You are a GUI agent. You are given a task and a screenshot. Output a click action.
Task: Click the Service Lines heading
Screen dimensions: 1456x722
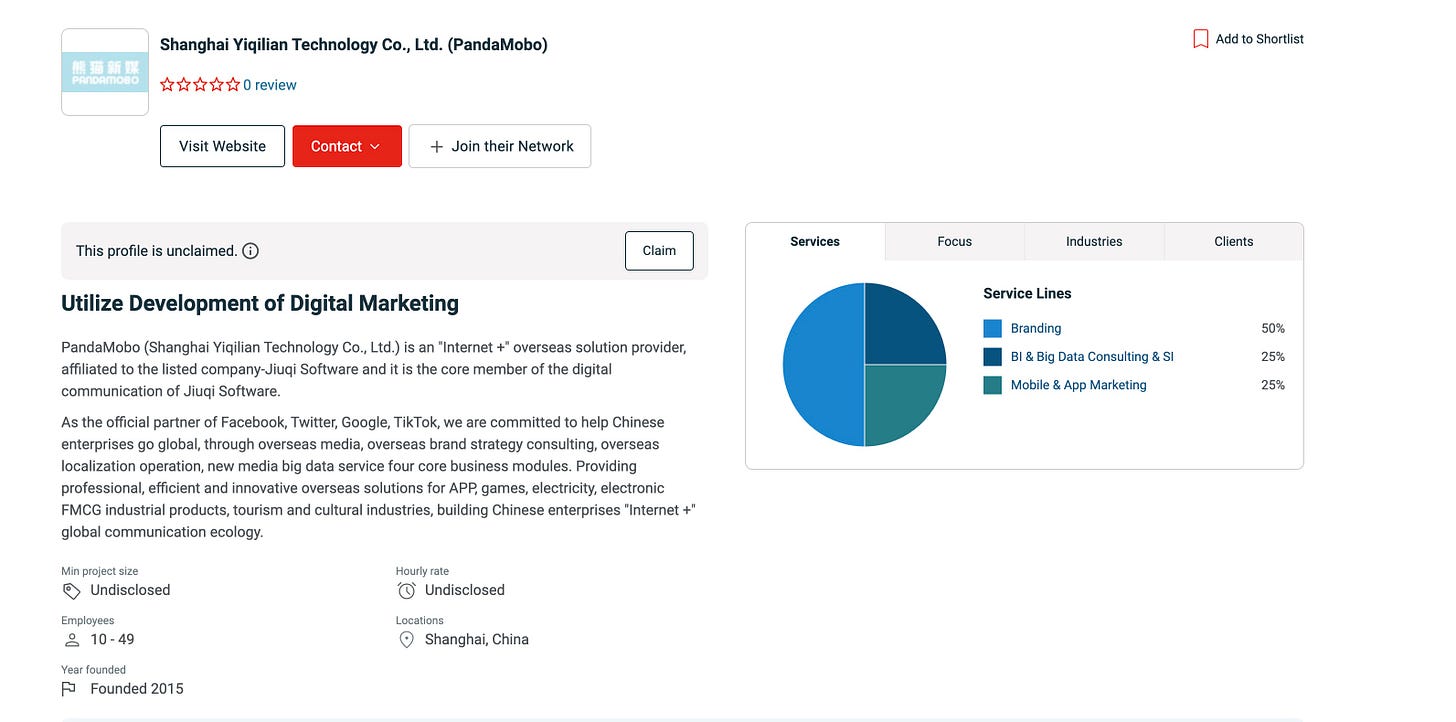tap(1027, 294)
